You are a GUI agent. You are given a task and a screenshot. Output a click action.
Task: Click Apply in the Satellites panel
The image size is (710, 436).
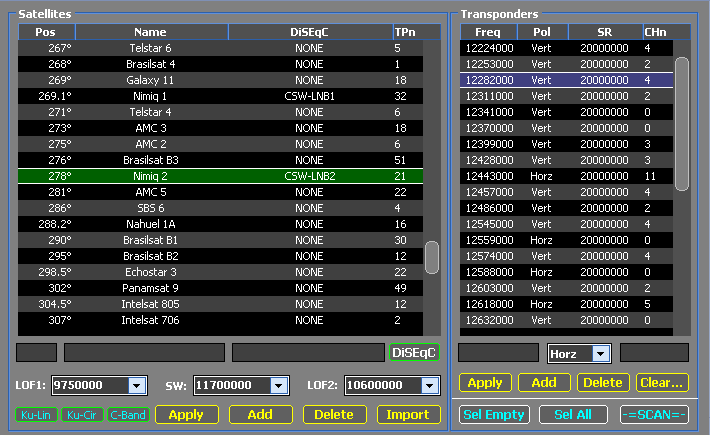click(x=187, y=415)
